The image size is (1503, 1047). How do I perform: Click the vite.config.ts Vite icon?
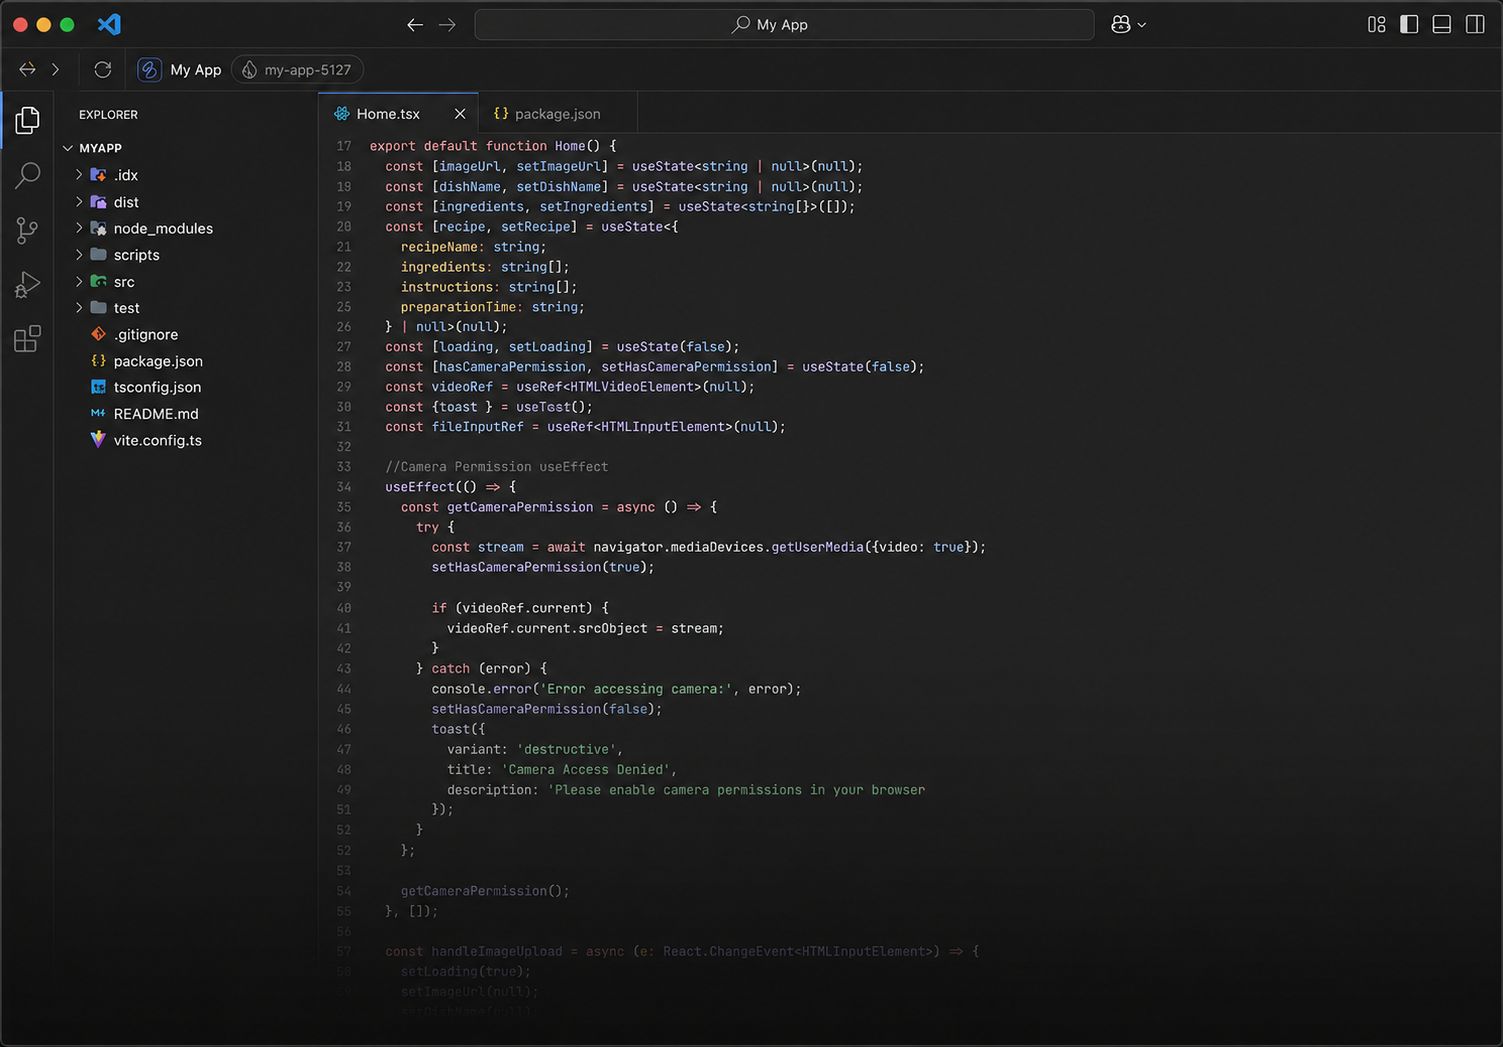tap(98, 439)
